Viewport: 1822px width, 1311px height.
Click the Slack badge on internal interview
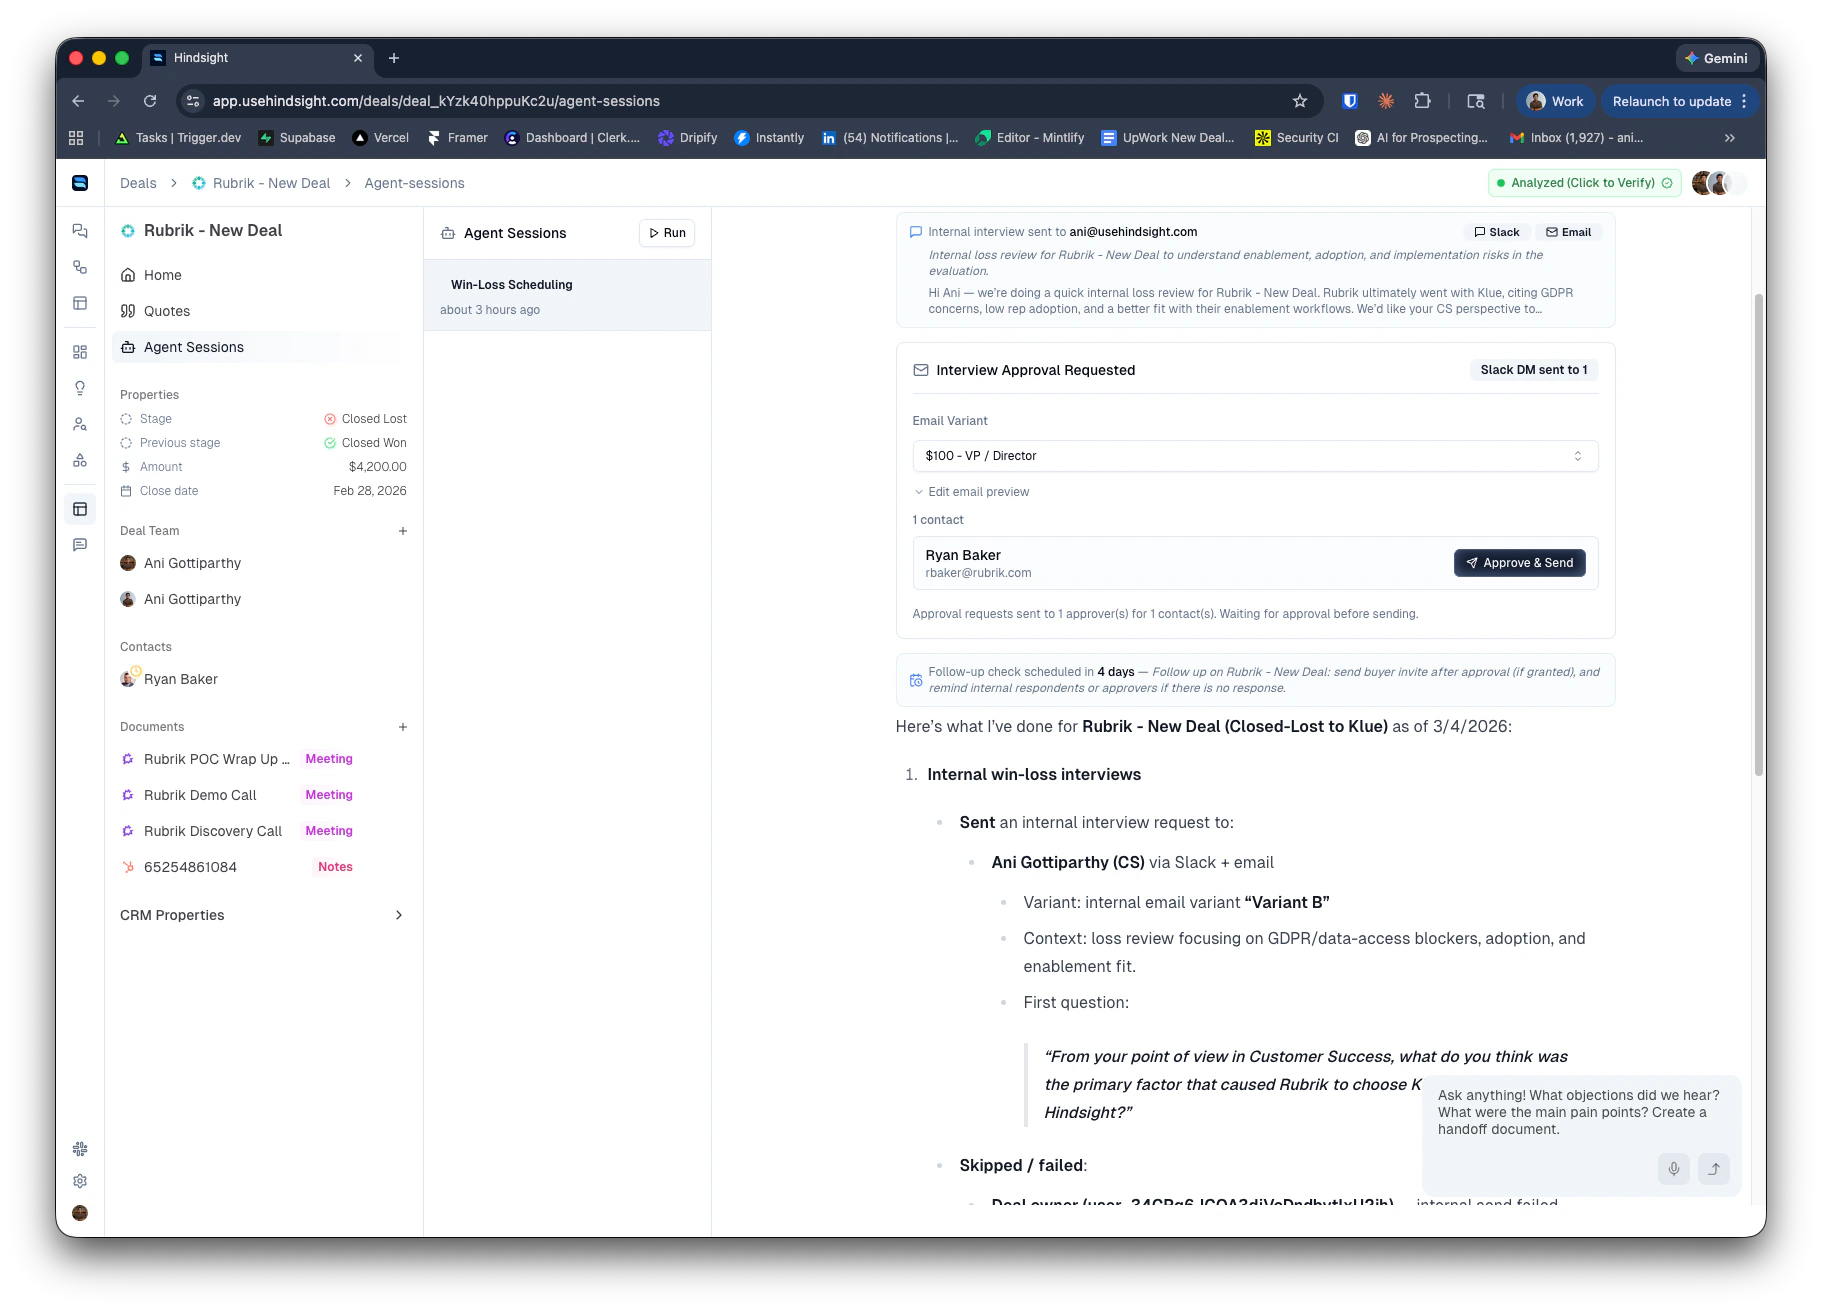(1497, 232)
